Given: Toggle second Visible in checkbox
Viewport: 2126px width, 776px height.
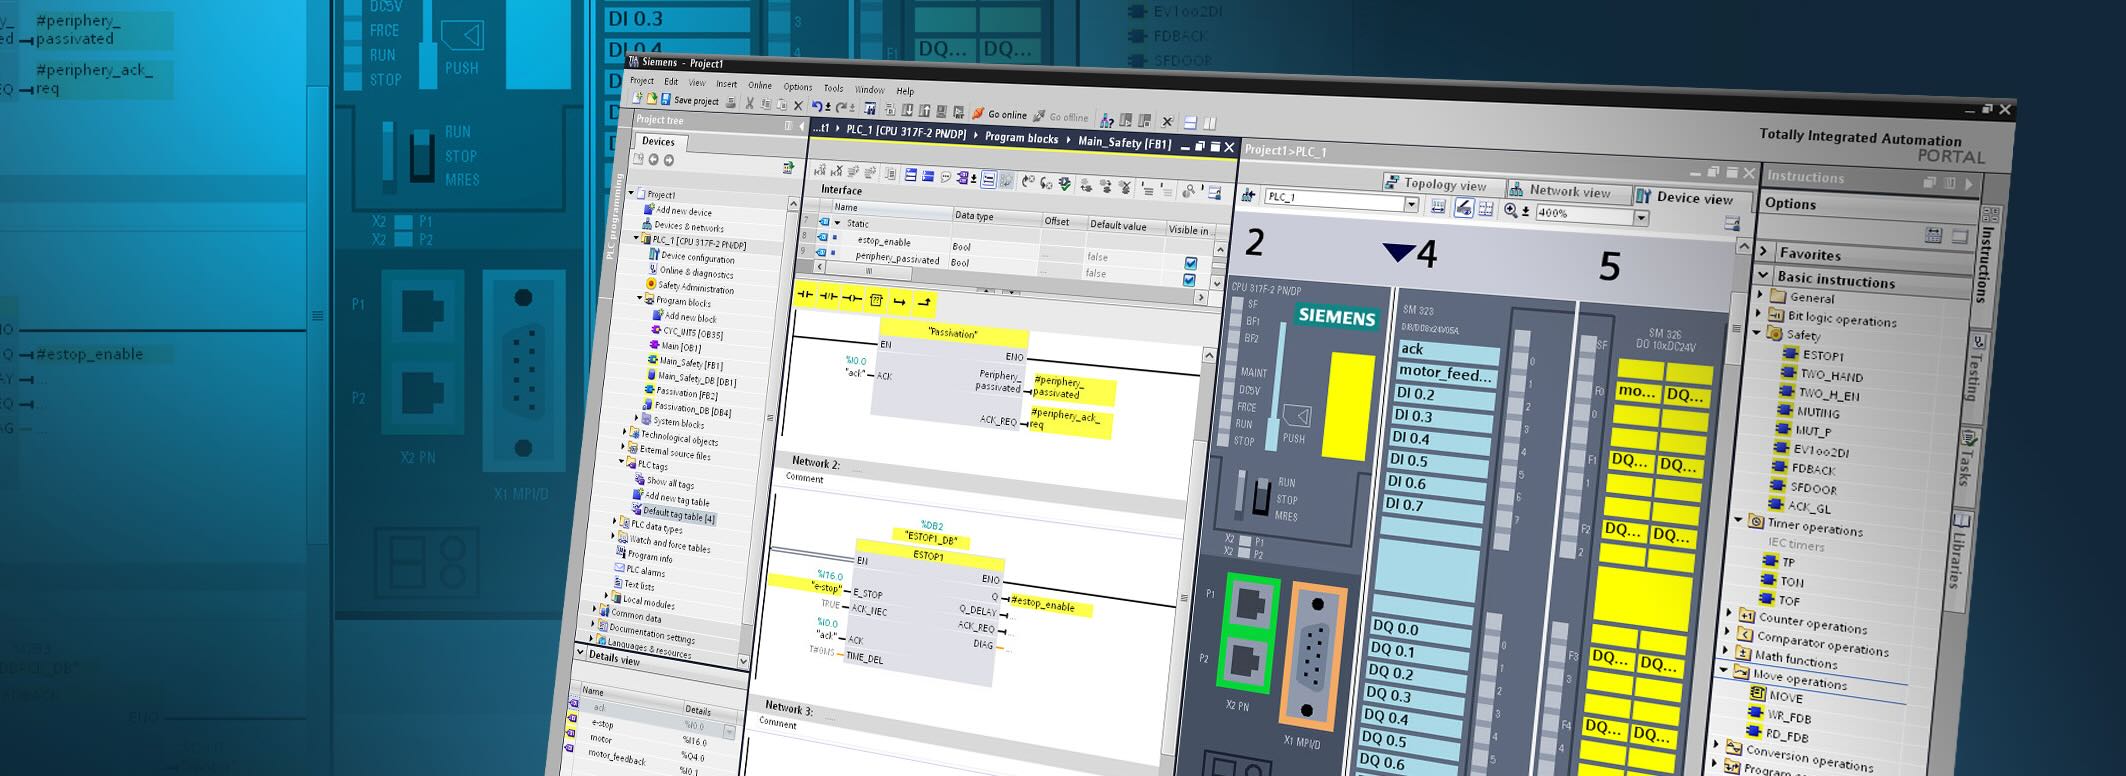Looking at the screenshot, I should coord(1189,280).
